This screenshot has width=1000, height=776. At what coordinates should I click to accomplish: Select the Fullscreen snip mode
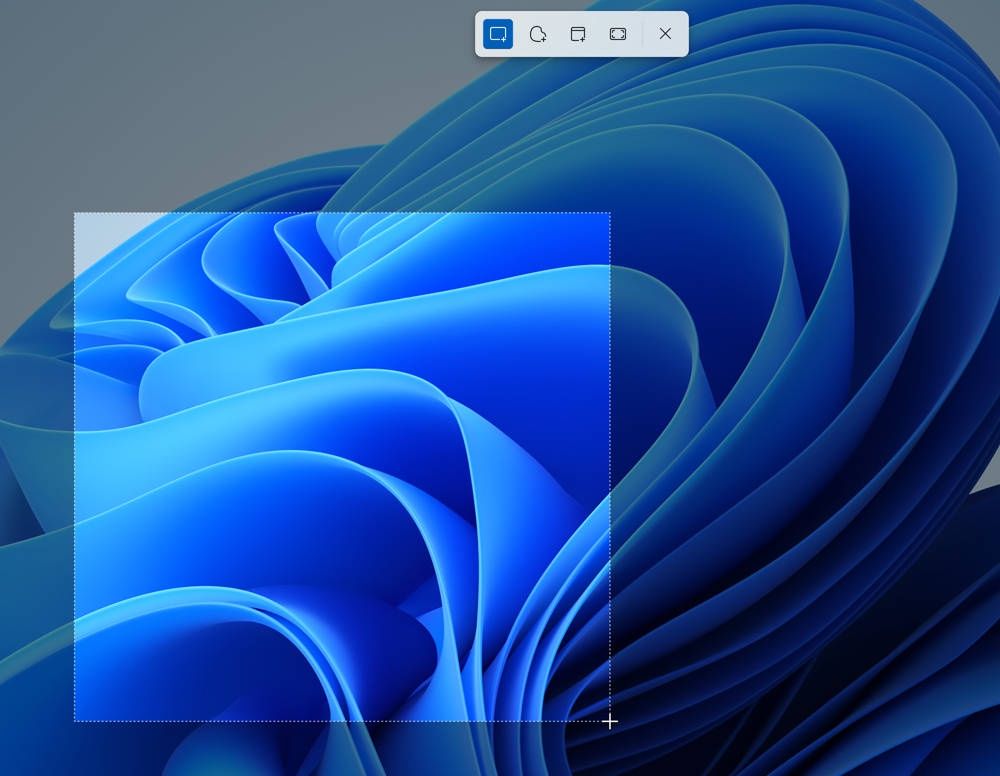coord(618,34)
